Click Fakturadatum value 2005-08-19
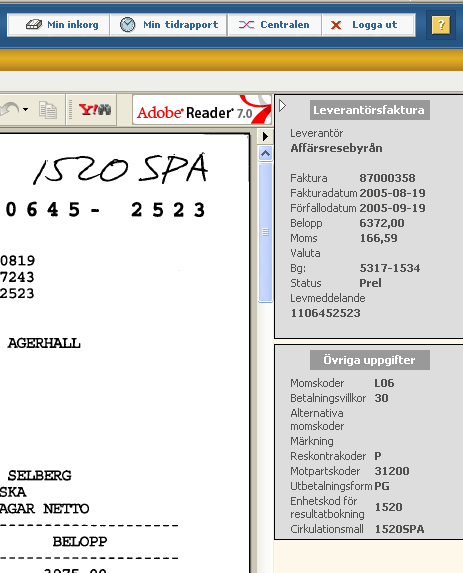Image resolution: width=463 pixels, height=573 pixels. tap(392, 193)
